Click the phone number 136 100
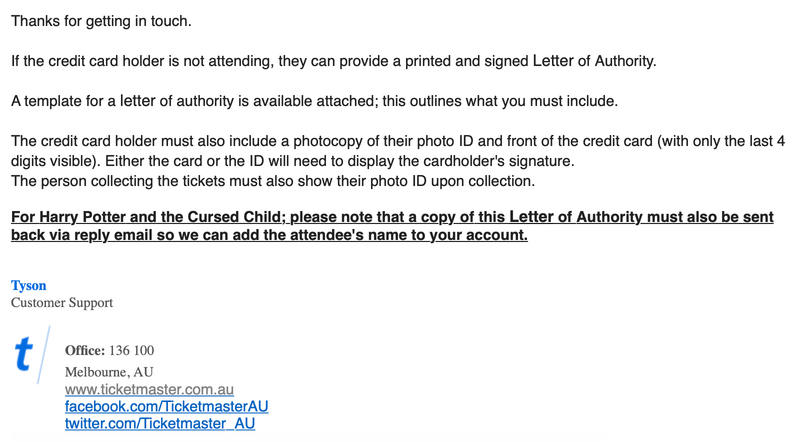The image size is (800, 443). (x=131, y=350)
